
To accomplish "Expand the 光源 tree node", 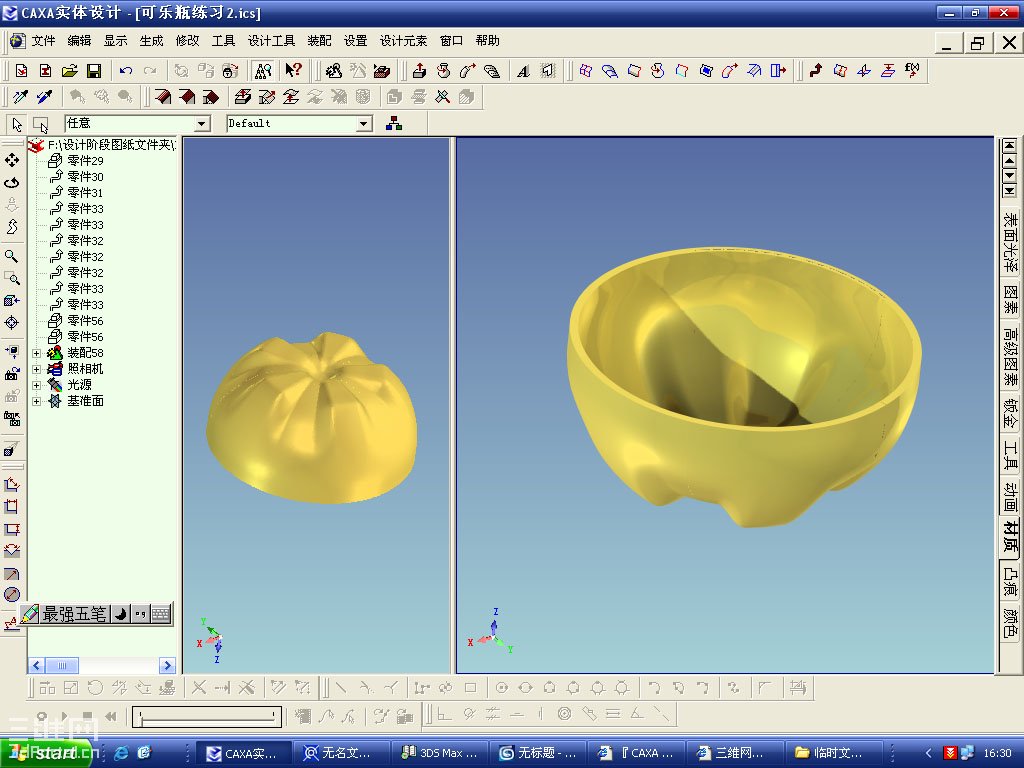I will coord(37,385).
